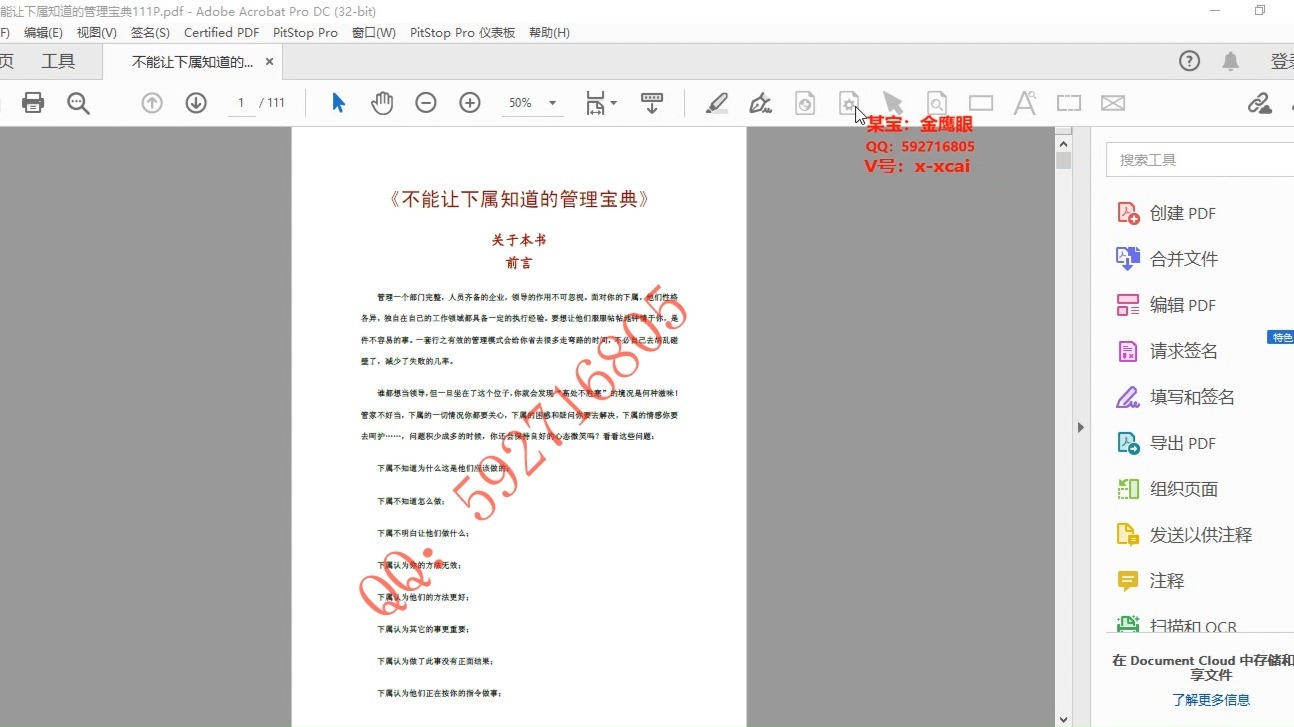Expand the collapsed right panel chevron

coord(1082,427)
